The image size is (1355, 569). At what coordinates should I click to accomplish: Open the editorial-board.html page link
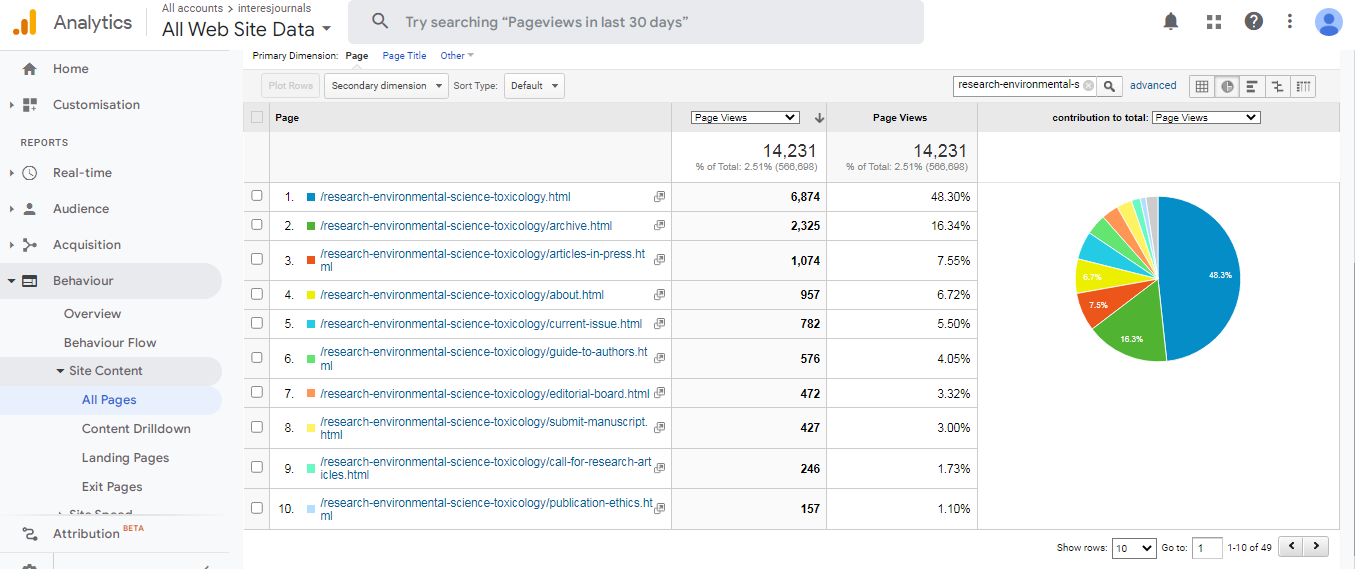point(484,394)
